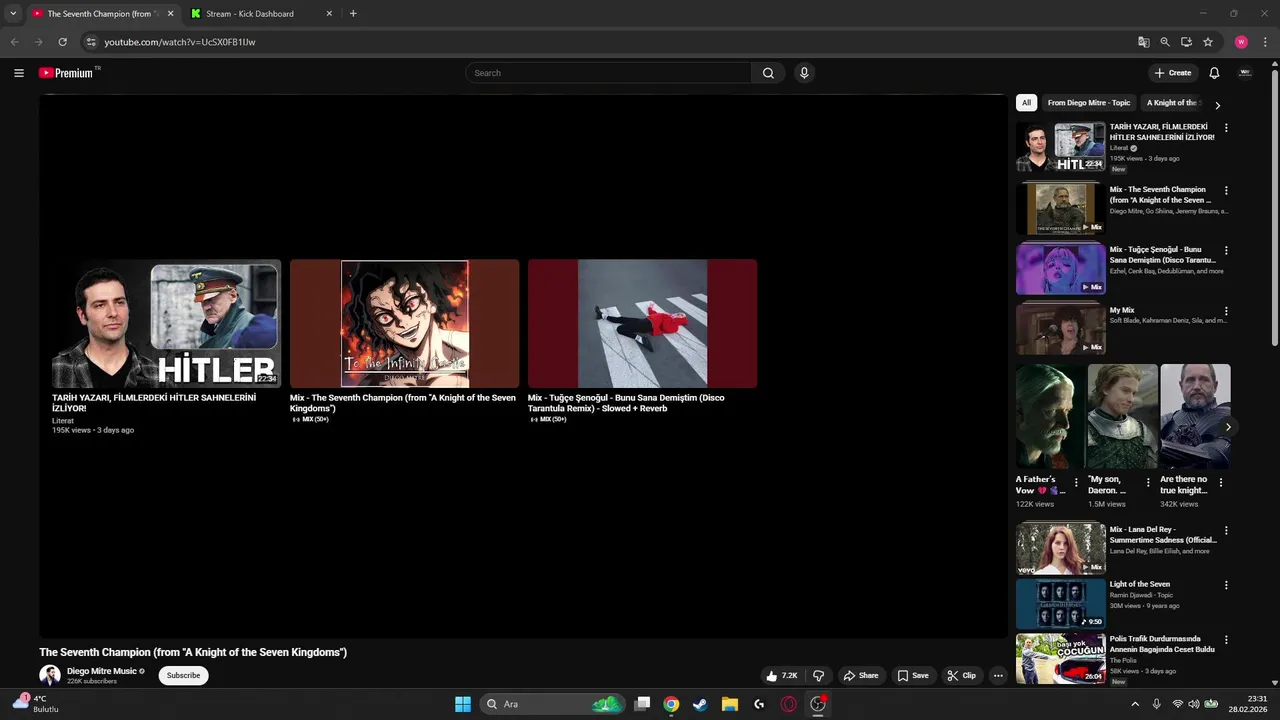Translate this page icon in address bar
Image resolution: width=1280 pixels, height=720 pixels.
click(x=1144, y=42)
